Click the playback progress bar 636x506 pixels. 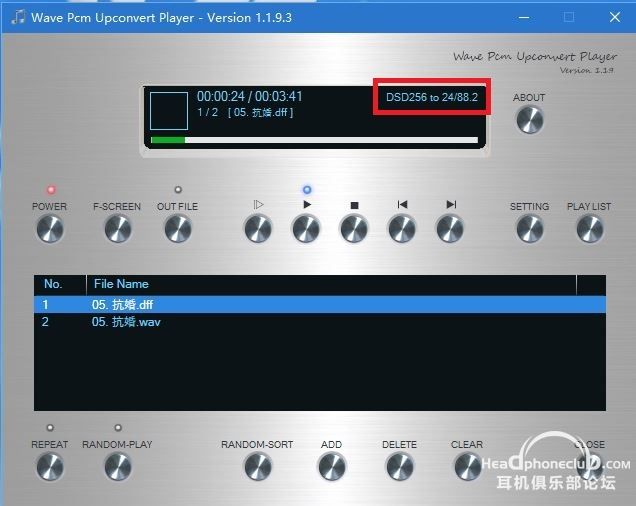(314, 140)
